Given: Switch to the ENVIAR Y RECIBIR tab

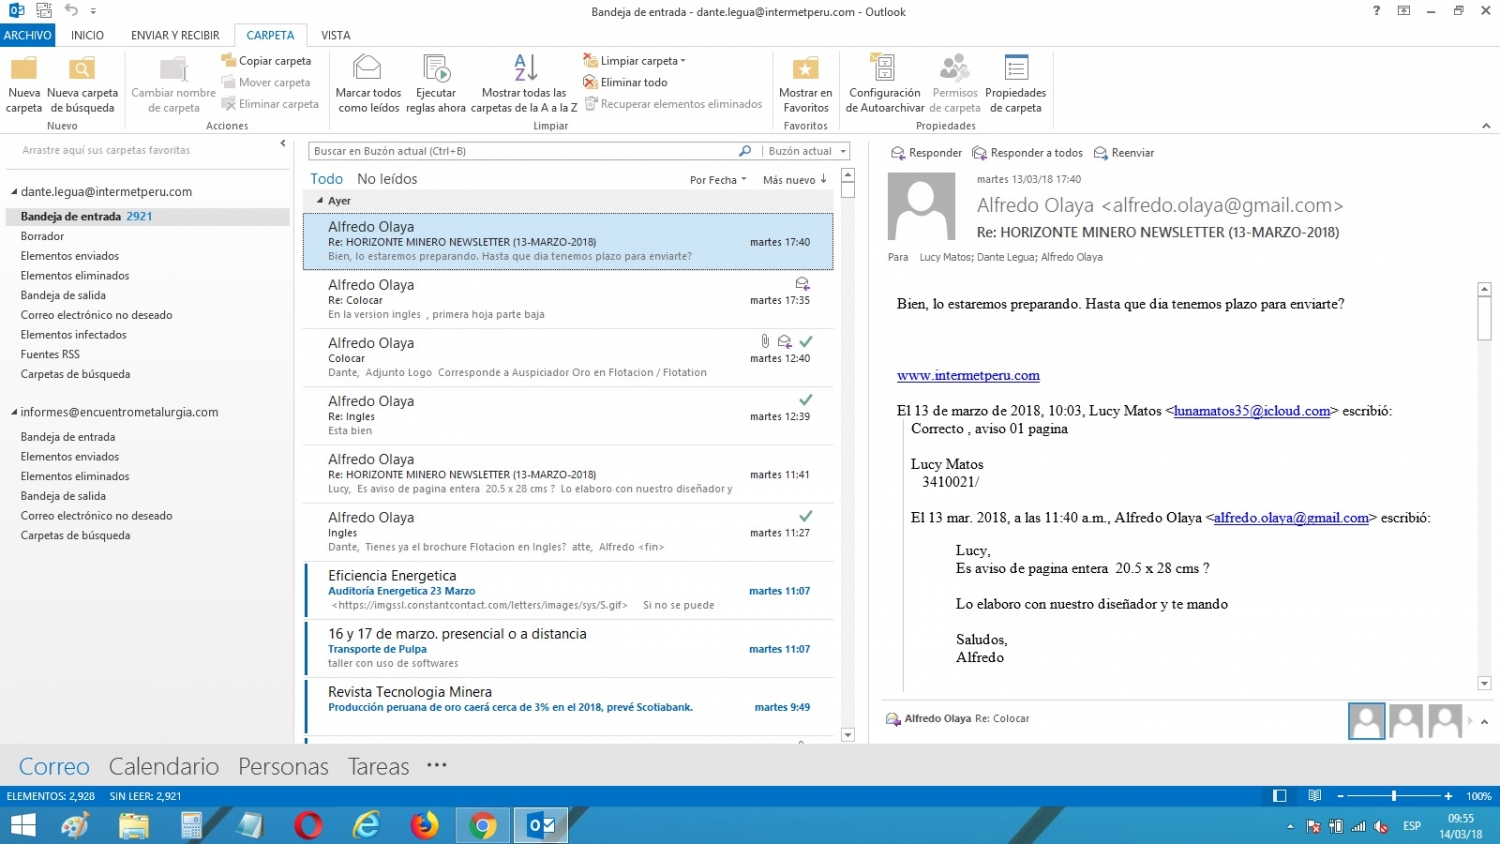Looking at the screenshot, I should (x=175, y=35).
